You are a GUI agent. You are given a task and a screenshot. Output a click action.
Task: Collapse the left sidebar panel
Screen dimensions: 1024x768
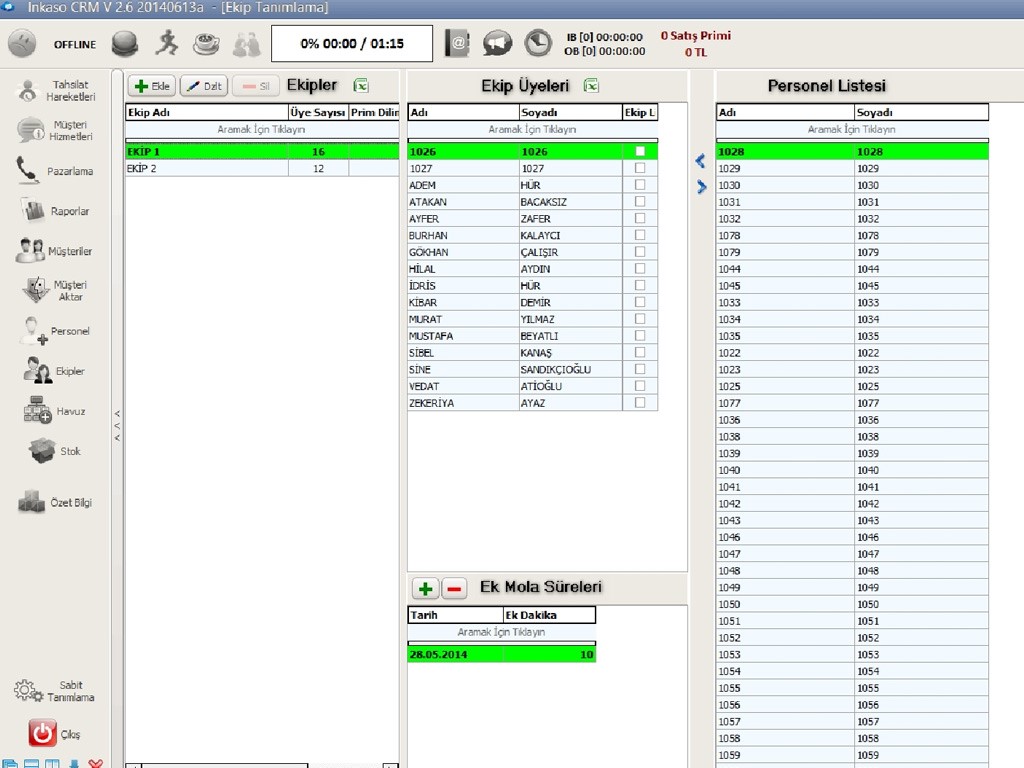pyautogui.click(x=117, y=425)
